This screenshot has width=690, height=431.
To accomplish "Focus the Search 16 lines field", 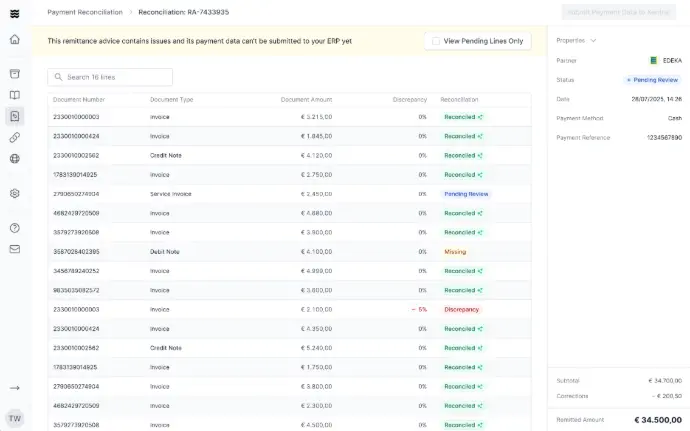I will click(x=110, y=77).
